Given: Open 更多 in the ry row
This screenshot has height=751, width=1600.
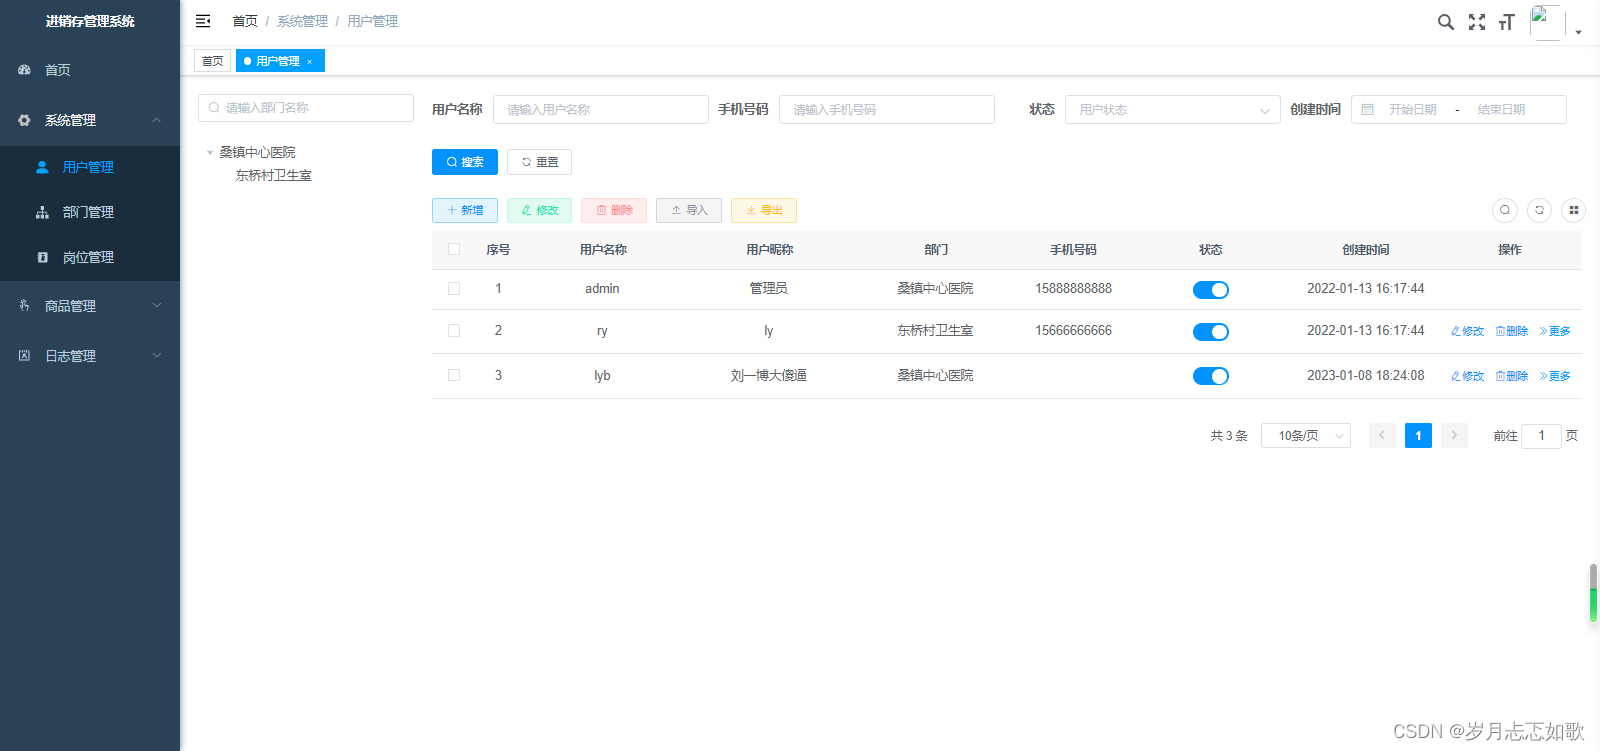Looking at the screenshot, I should pos(1555,331).
